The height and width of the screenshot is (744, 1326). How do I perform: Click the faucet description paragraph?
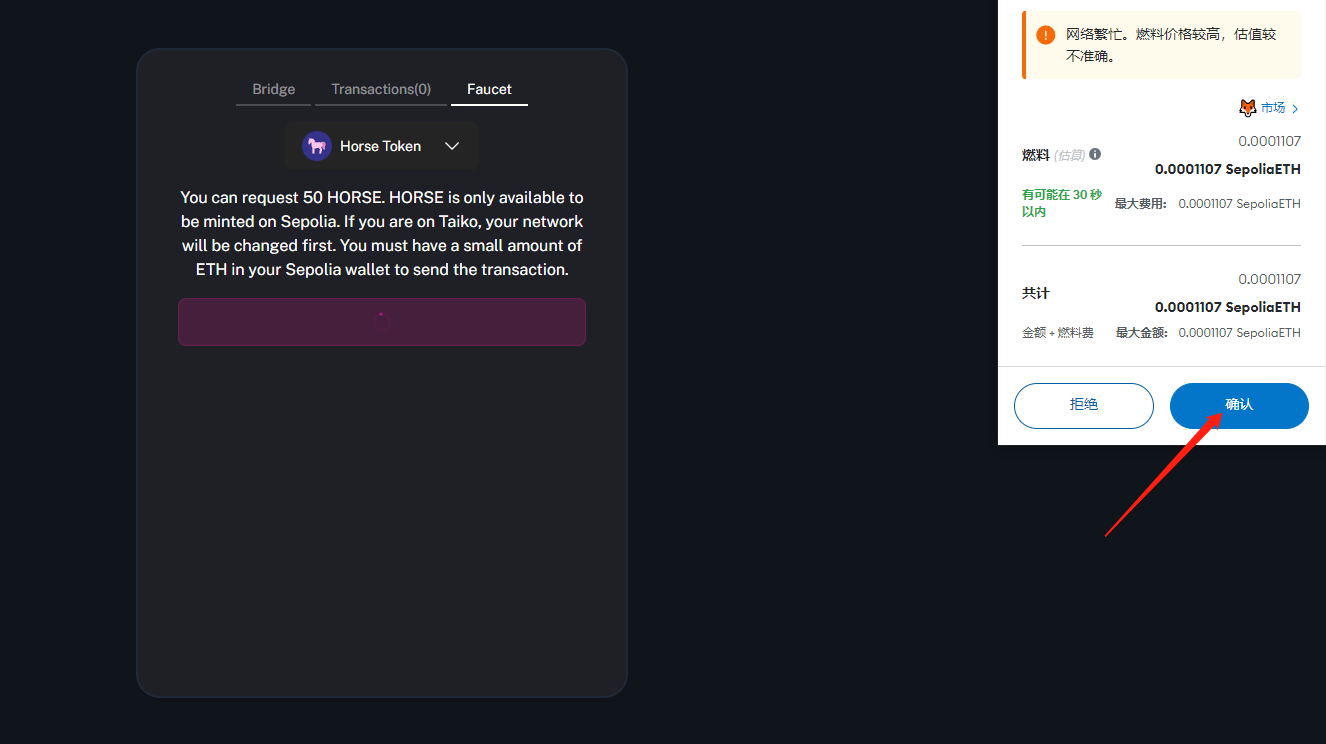[x=382, y=233]
